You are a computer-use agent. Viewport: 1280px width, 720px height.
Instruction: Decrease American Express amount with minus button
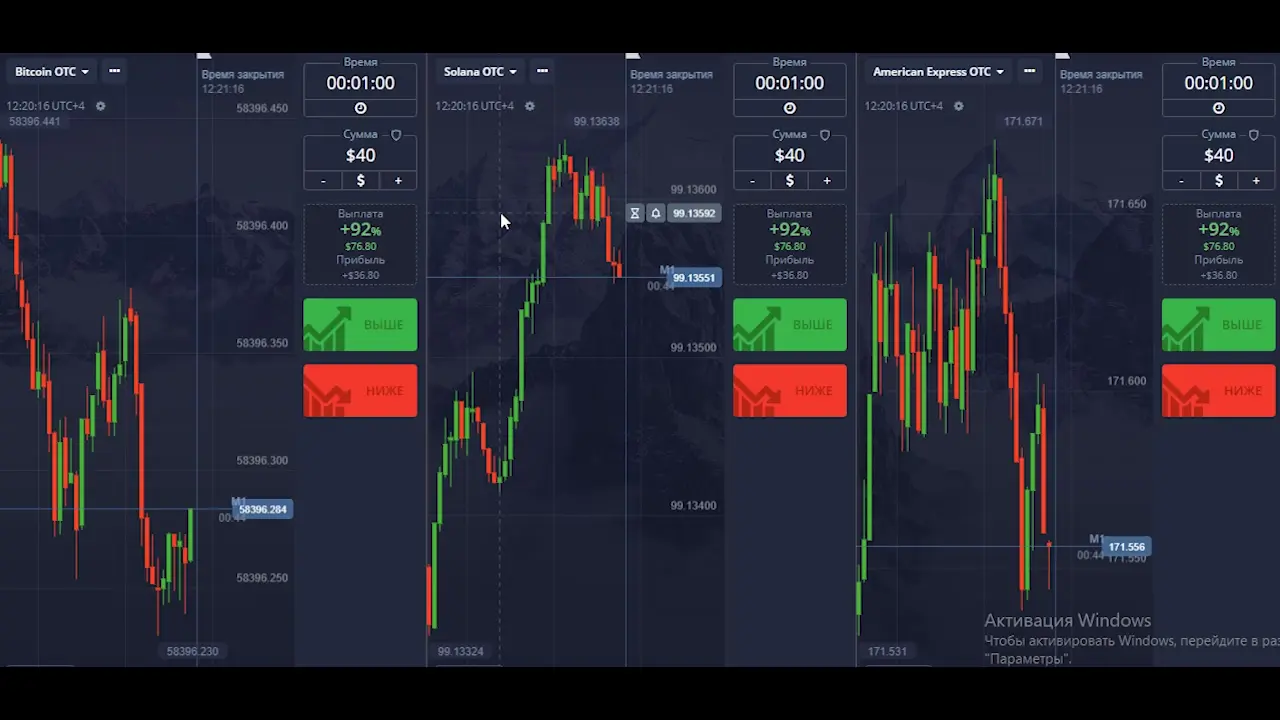[x=1181, y=181]
